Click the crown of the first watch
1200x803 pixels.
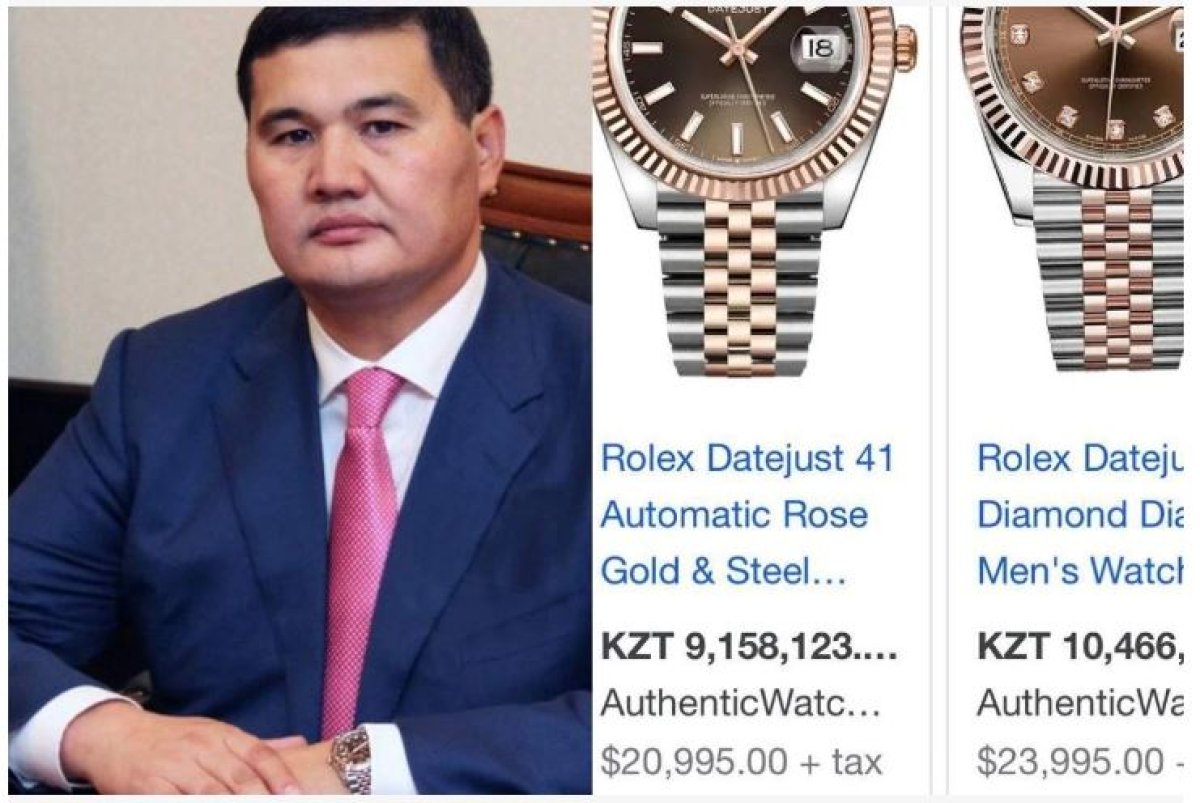[906, 46]
